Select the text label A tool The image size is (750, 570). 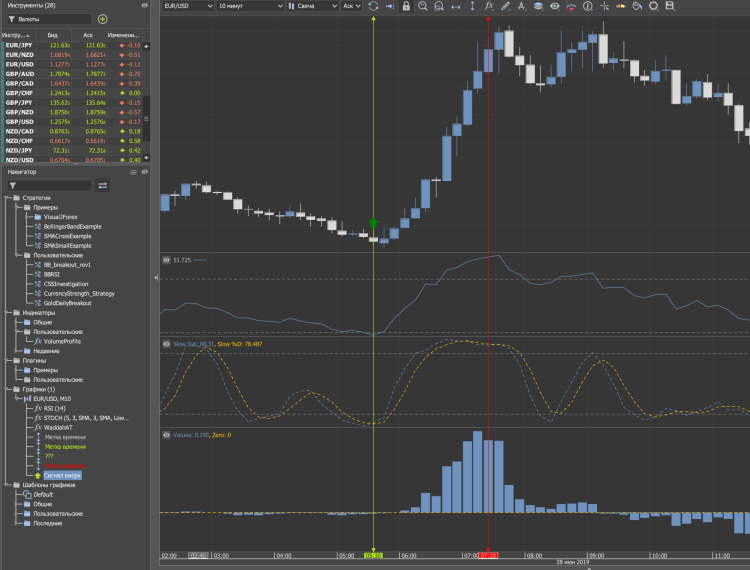pos(521,6)
